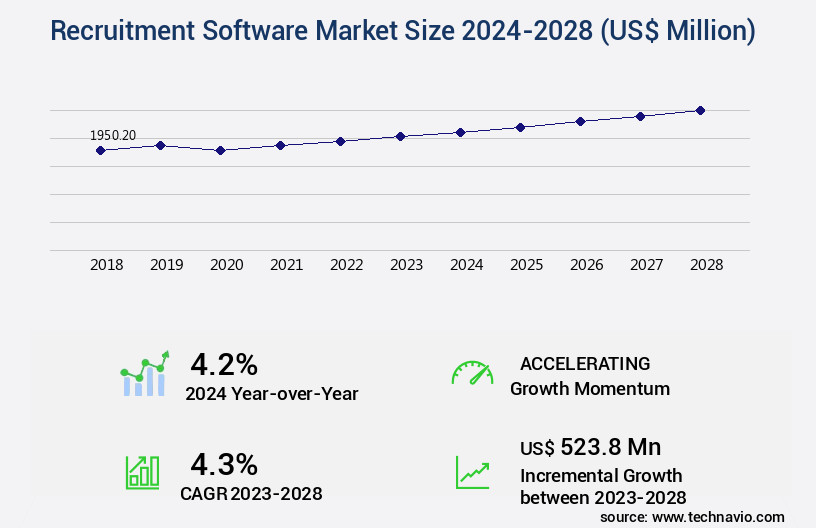Click the incremental growth line chart icon
This screenshot has height=528, width=816.
pos(472,472)
